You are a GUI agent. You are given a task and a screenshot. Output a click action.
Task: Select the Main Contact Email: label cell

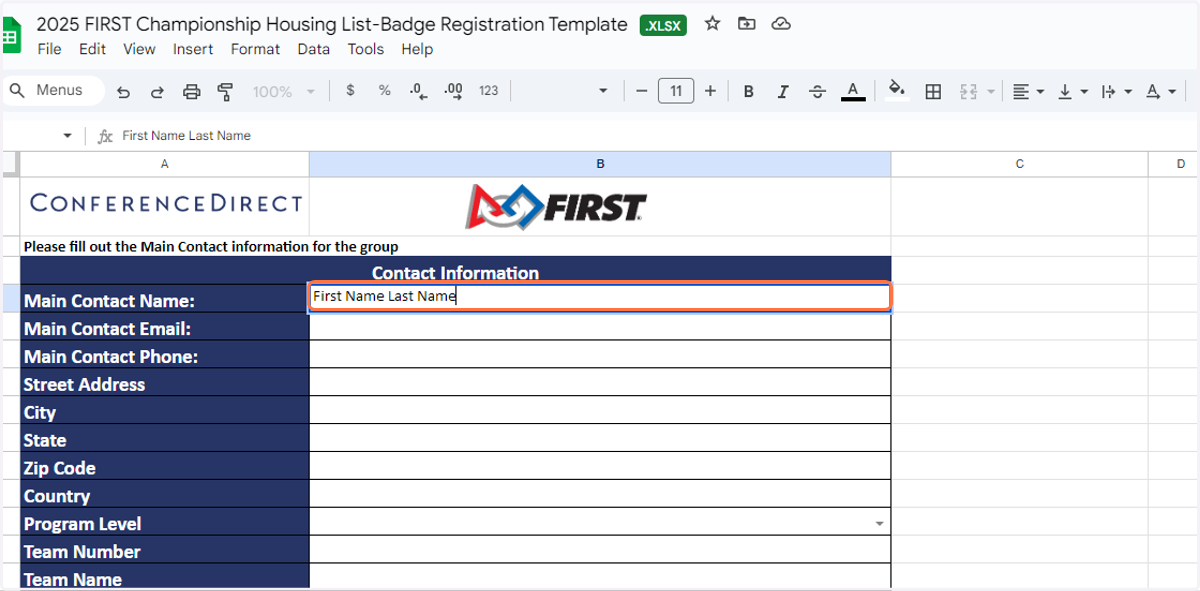pyautogui.click(x=165, y=328)
